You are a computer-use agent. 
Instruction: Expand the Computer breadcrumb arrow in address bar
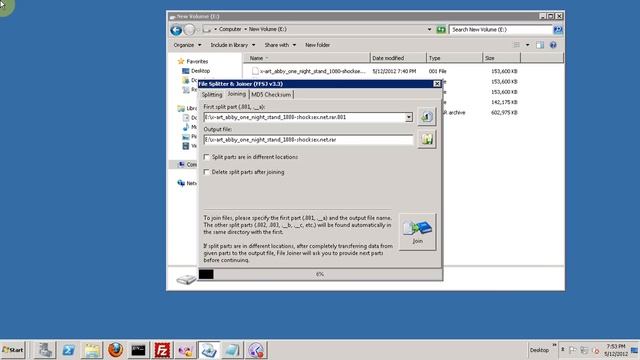point(245,29)
